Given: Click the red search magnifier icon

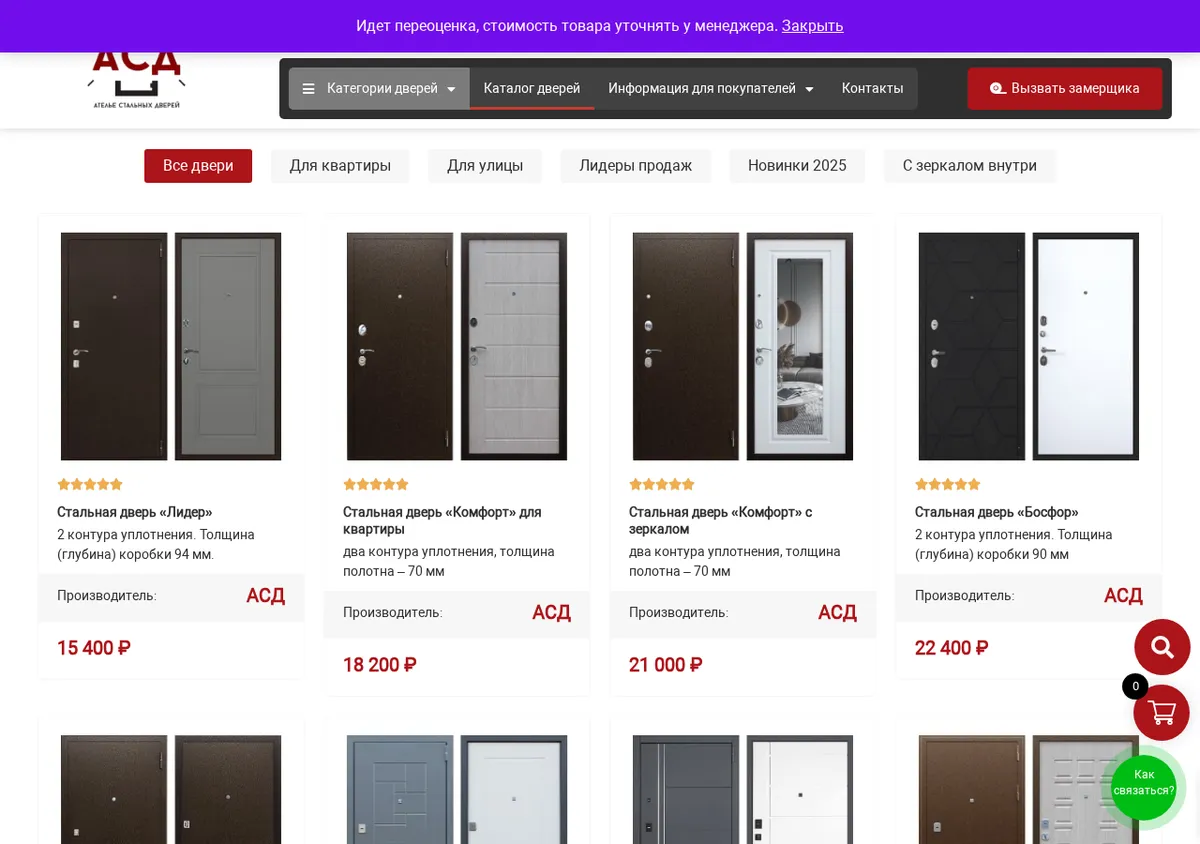Looking at the screenshot, I should tap(1162, 647).
